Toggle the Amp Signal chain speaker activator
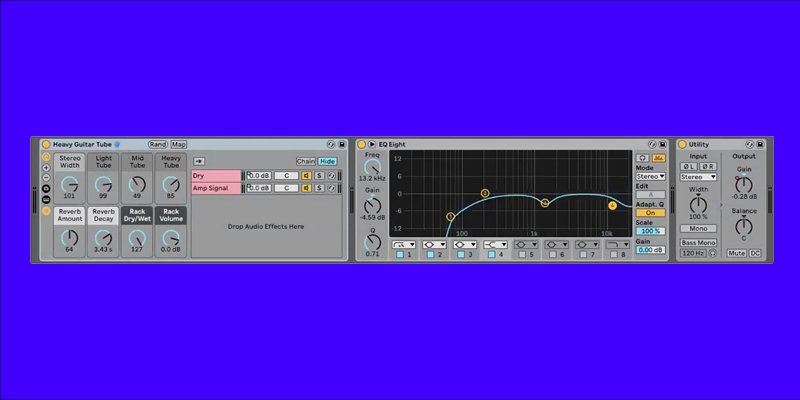800x400 pixels. [306, 188]
